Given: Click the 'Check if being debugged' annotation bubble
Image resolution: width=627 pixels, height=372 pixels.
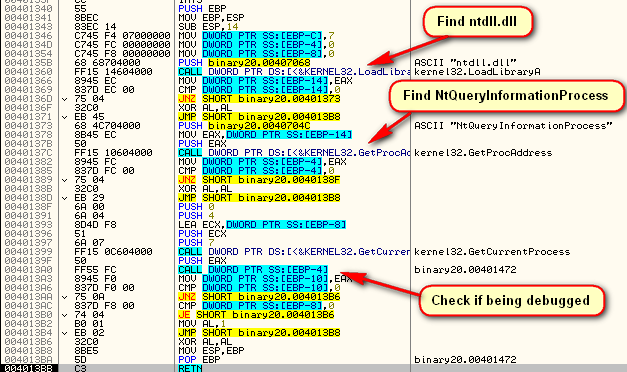Looking at the screenshot, I should click(x=511, y=300).
